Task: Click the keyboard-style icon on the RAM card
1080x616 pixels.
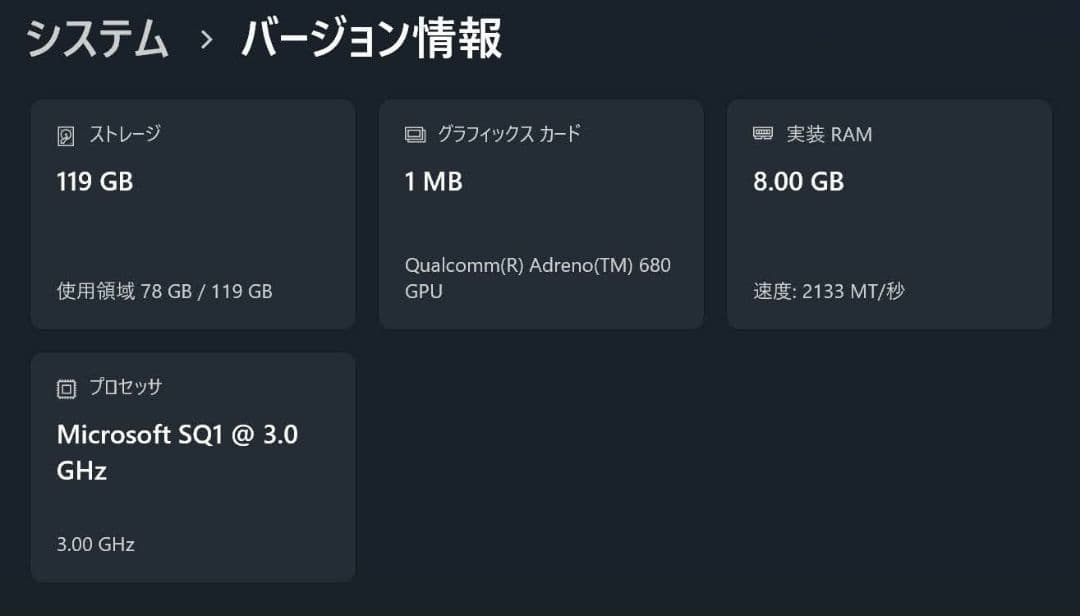Action: (x=762, y=134)
